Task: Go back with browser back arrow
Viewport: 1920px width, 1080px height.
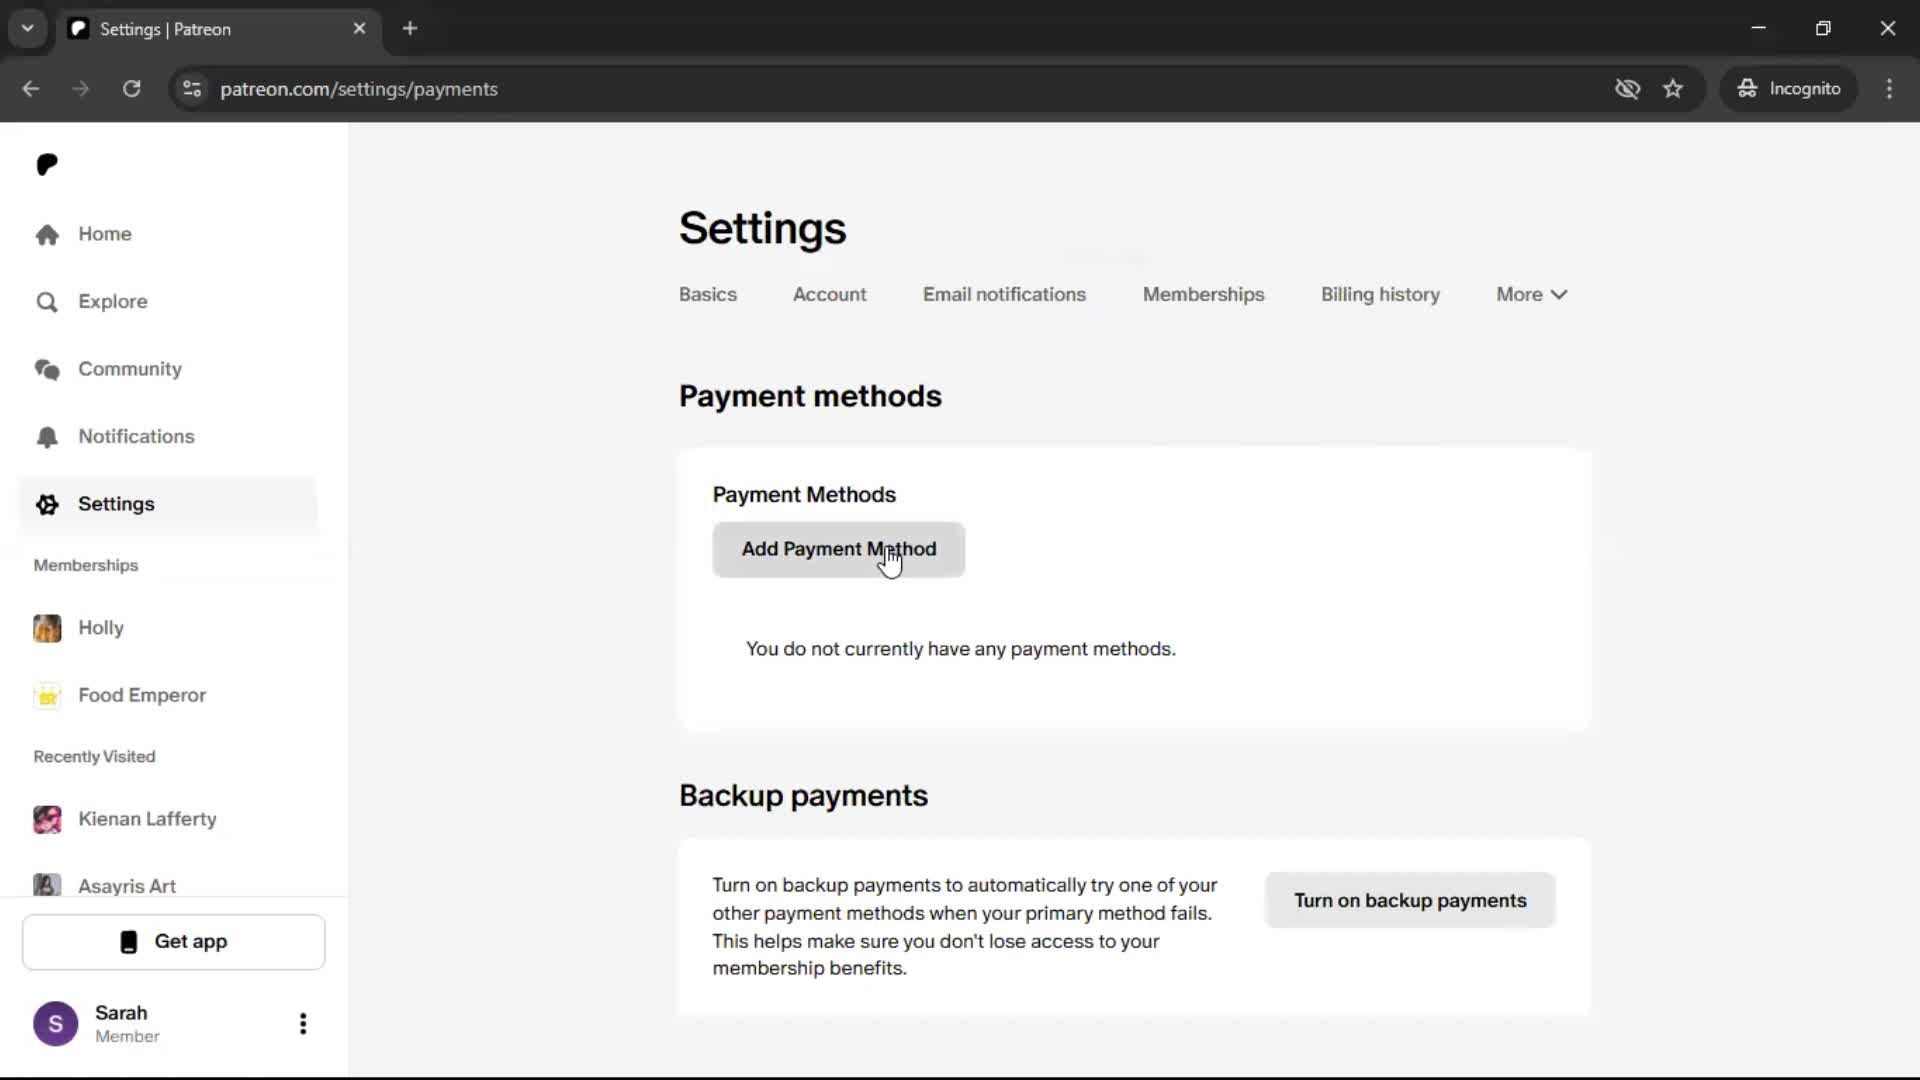Action: tap(31, 89)
